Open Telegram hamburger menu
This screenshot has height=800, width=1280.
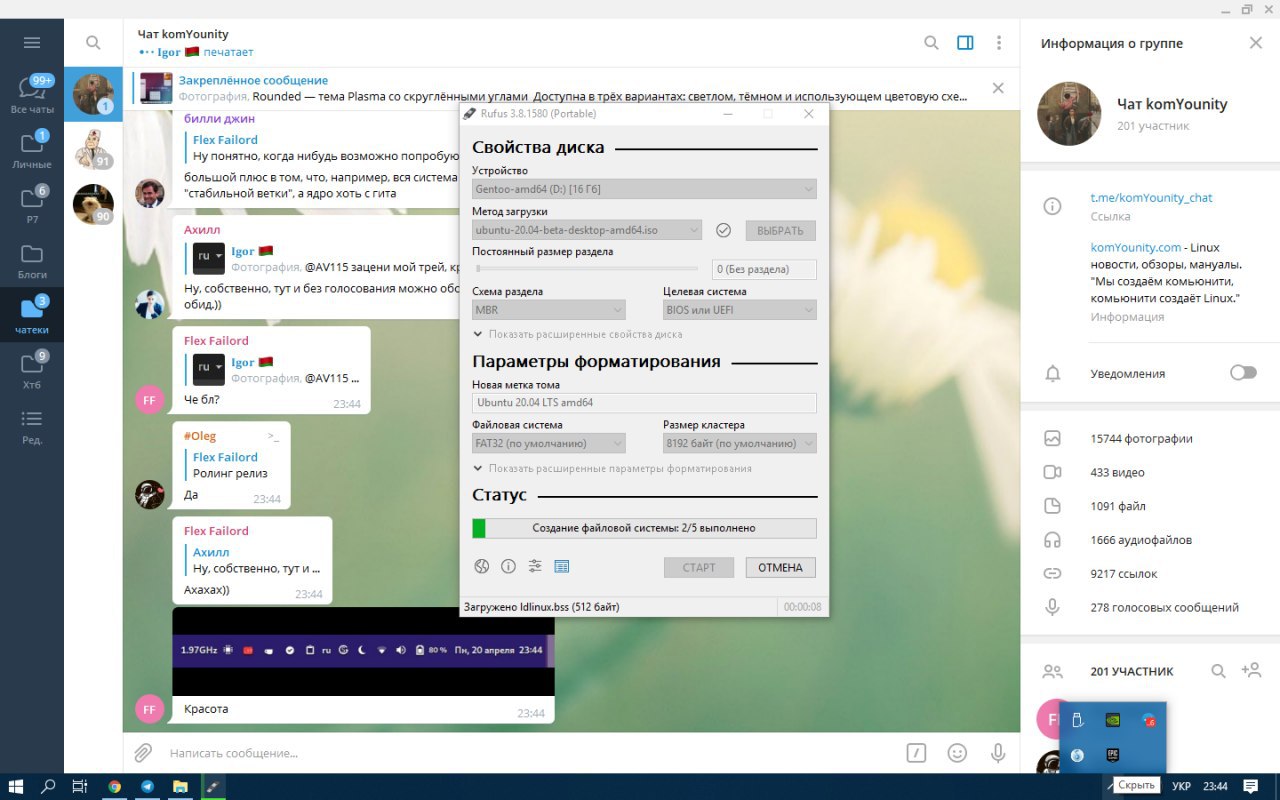pos(32,43)
